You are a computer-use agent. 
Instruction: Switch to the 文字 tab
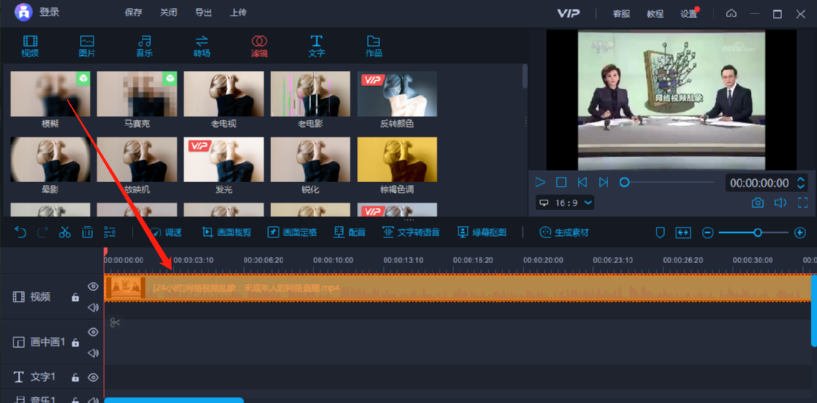click(x=316, y=46)
